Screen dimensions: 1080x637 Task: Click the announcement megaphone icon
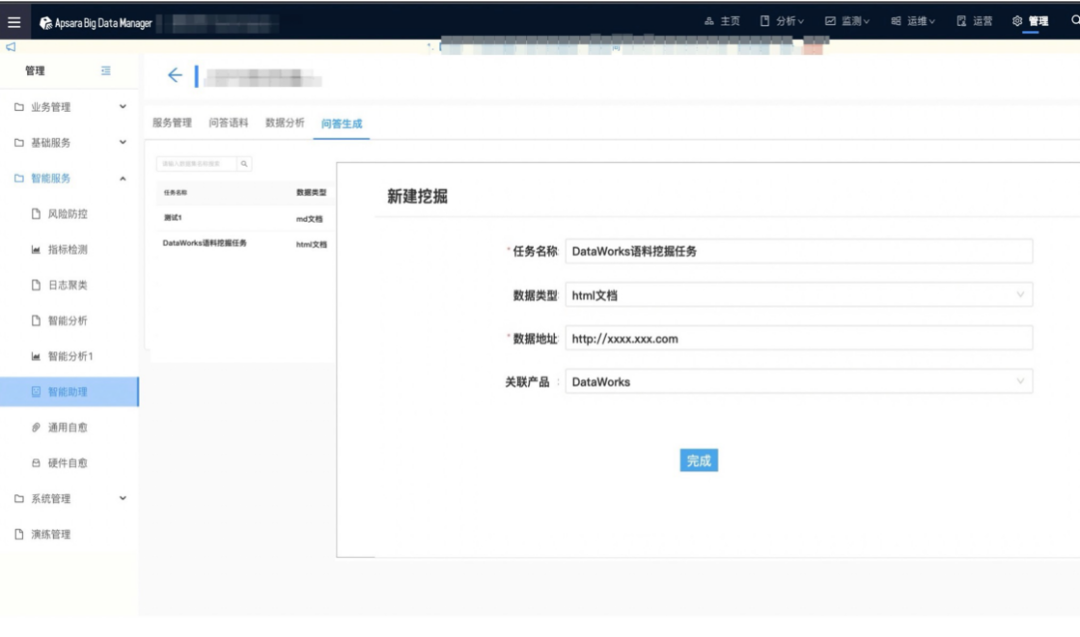[x=10, y=47]
